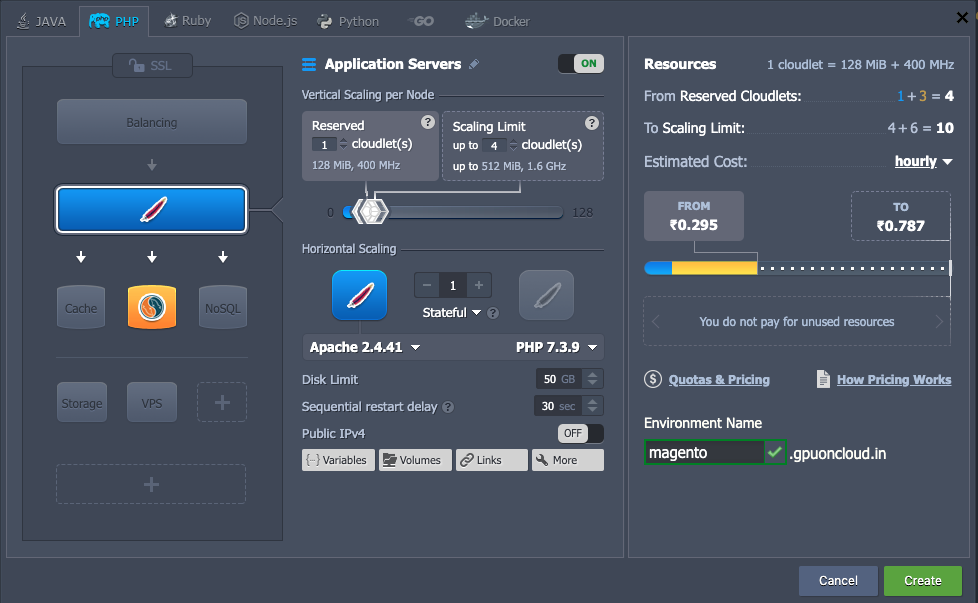The width and height of the screenshot is (978, 603).
Task: Click the greyed-out feather node icon
Action: point(546,295)
